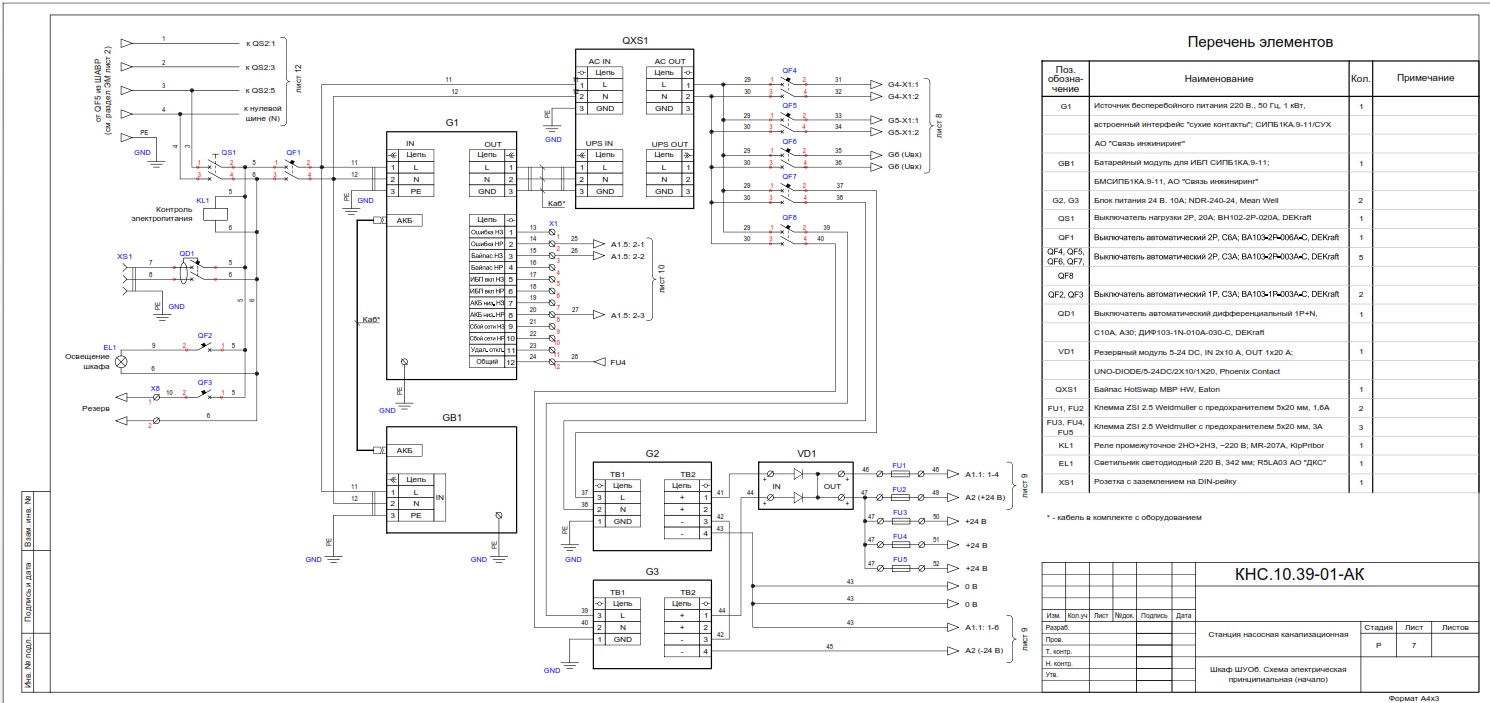Click the QF4 breaker label in the schematic
The height and width of the screenshot is (703, 1490).
[x=789, y=72]
